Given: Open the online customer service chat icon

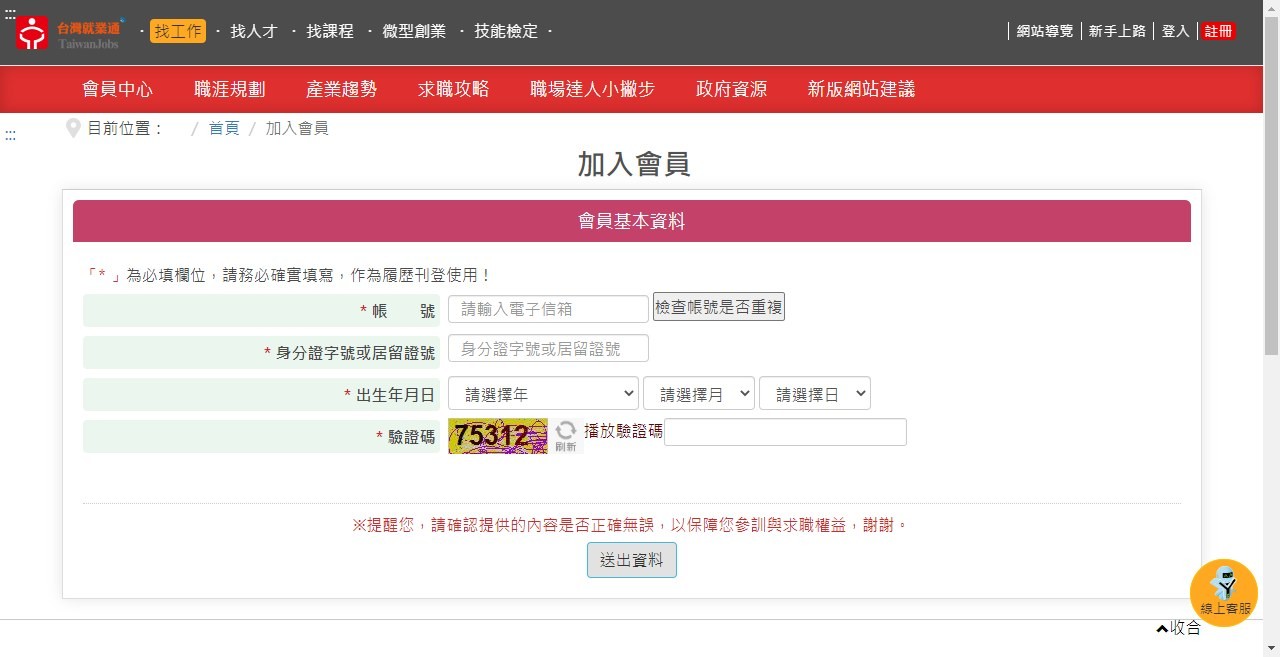Looking at the screenshot, I should click(1224, 592).
